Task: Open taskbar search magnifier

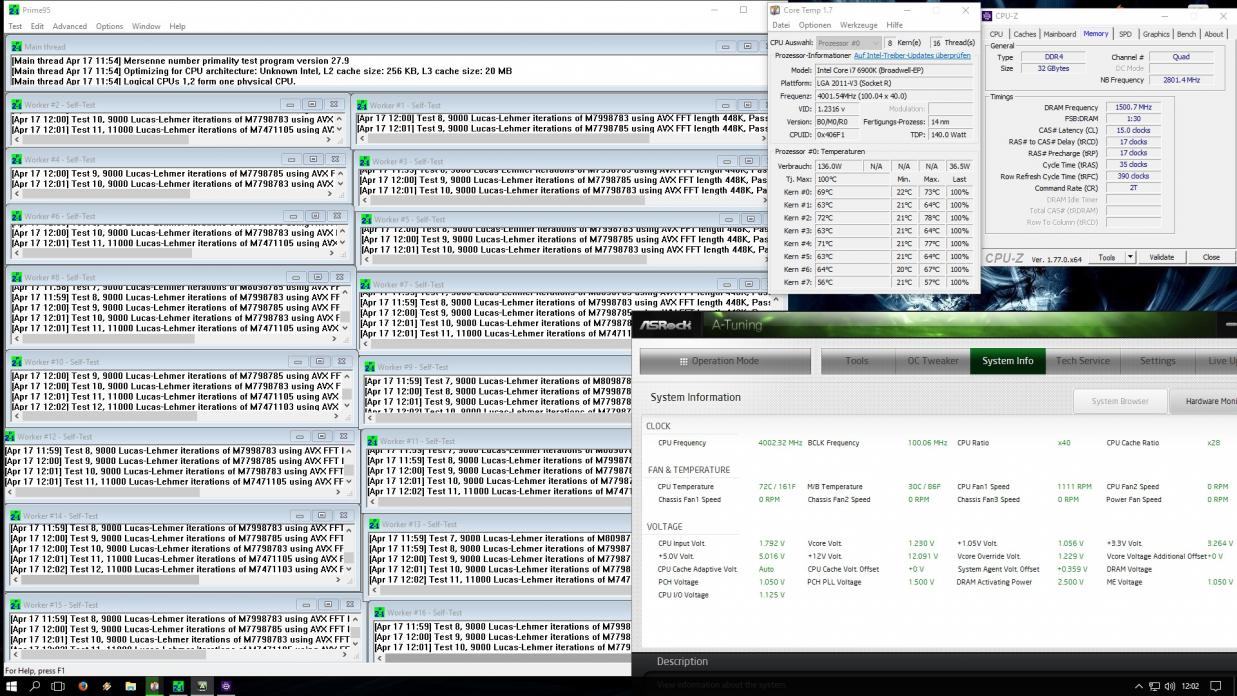Action: point(35,686)
